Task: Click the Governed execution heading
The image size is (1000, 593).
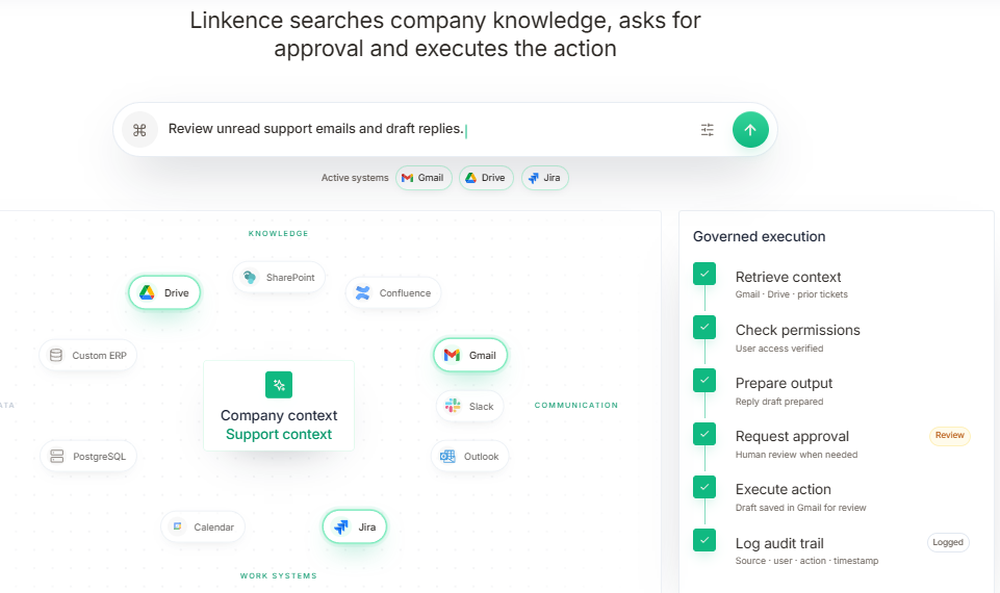Action: point(759,237)
